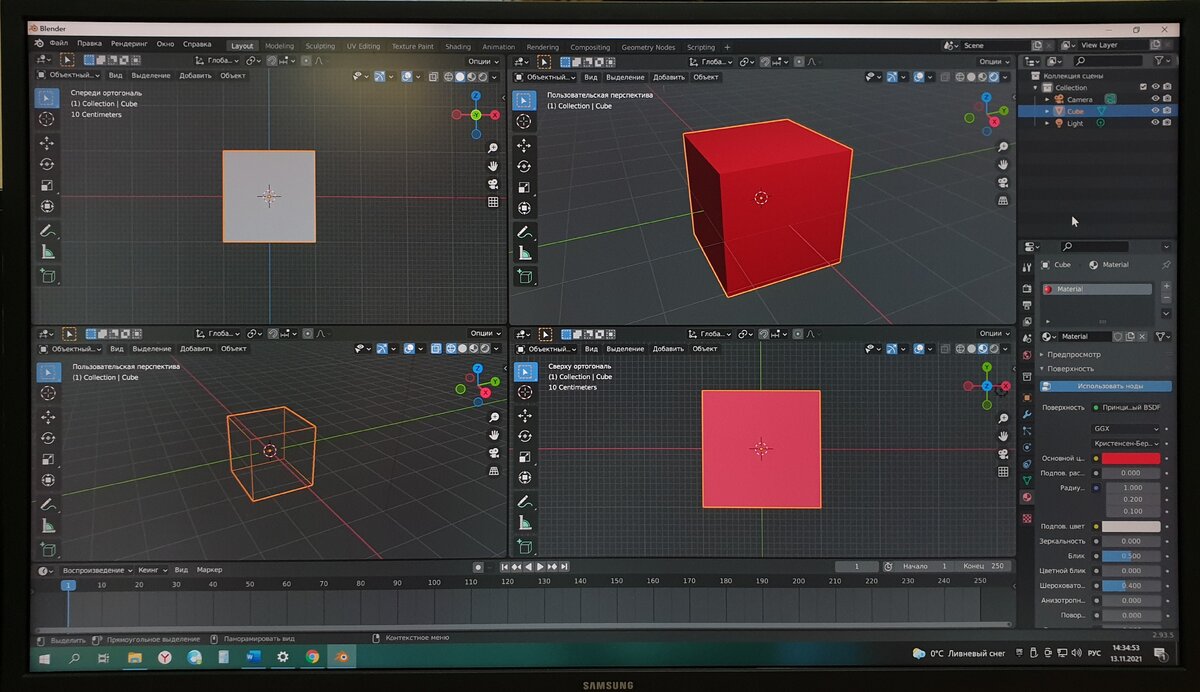Open the Render properties tab
The width and height of the screenshot is (1200, 692).
pos(1026,289)
